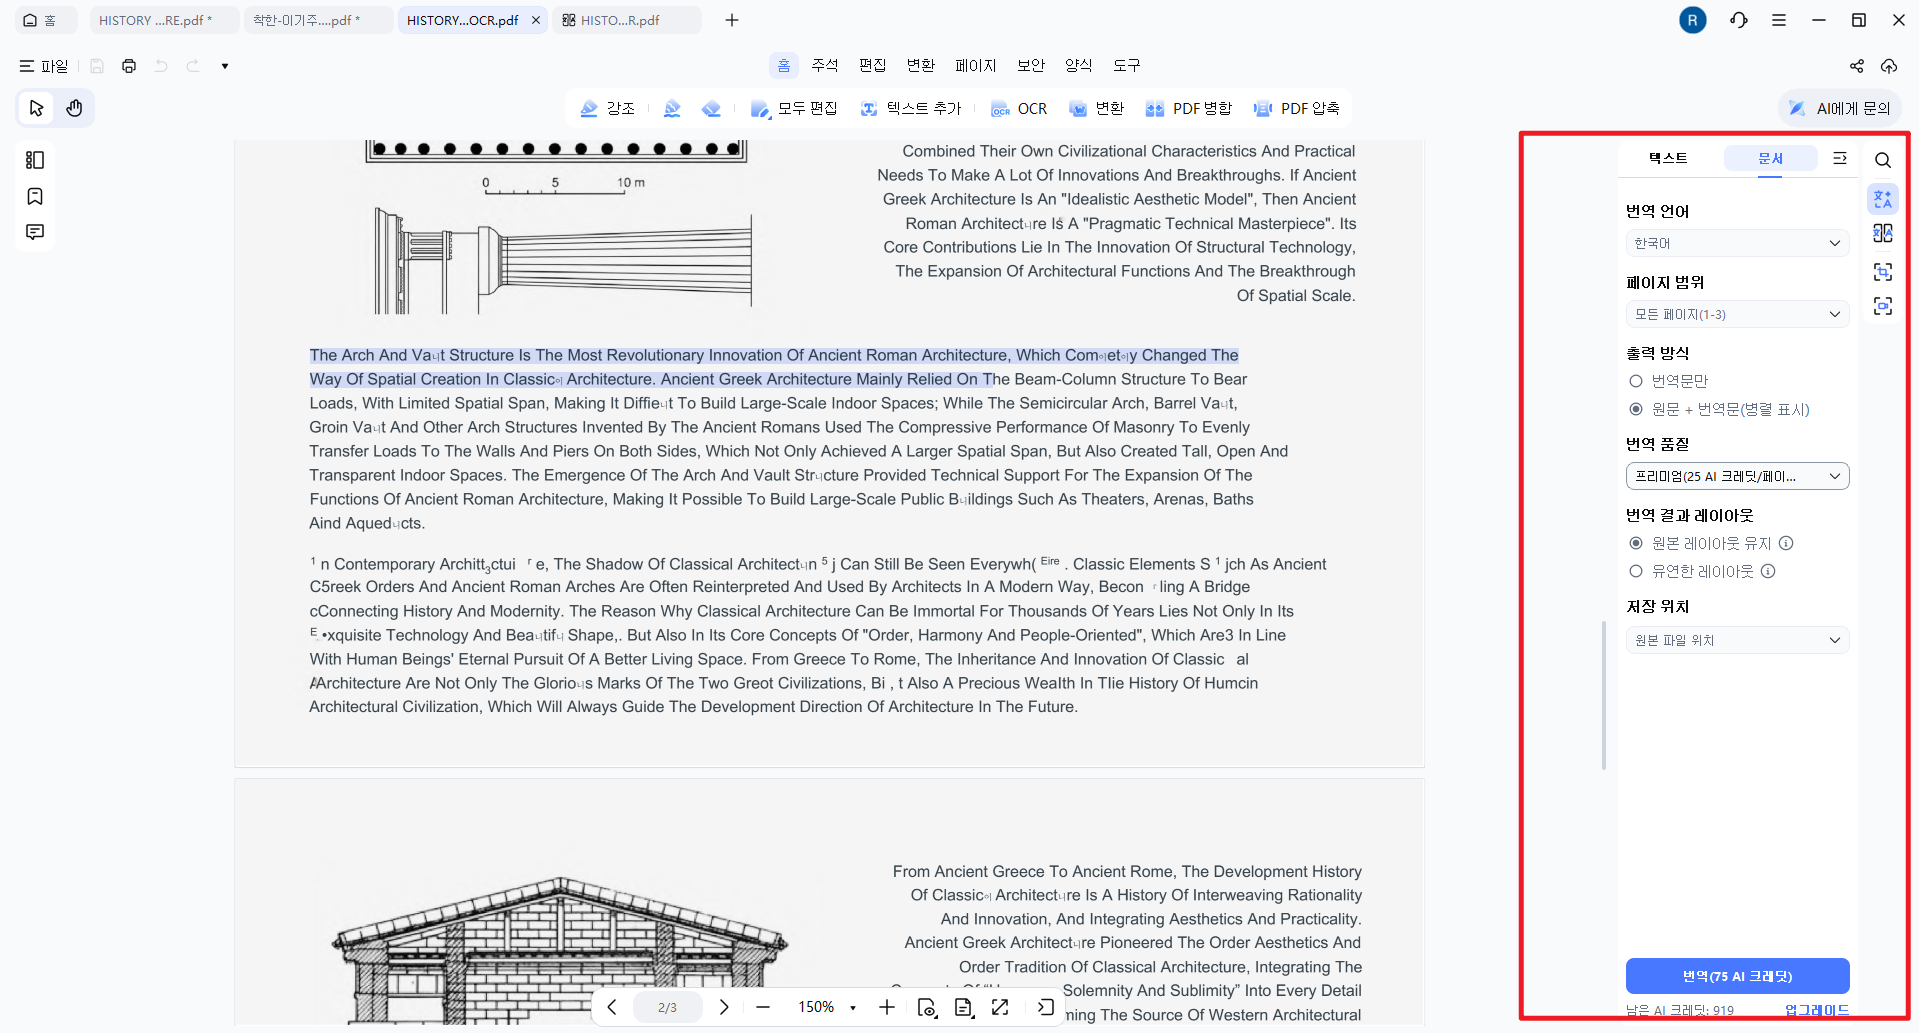Switch to the 주석 tab
Viewport: 1919px width, 1033px height.
point(825,65)
